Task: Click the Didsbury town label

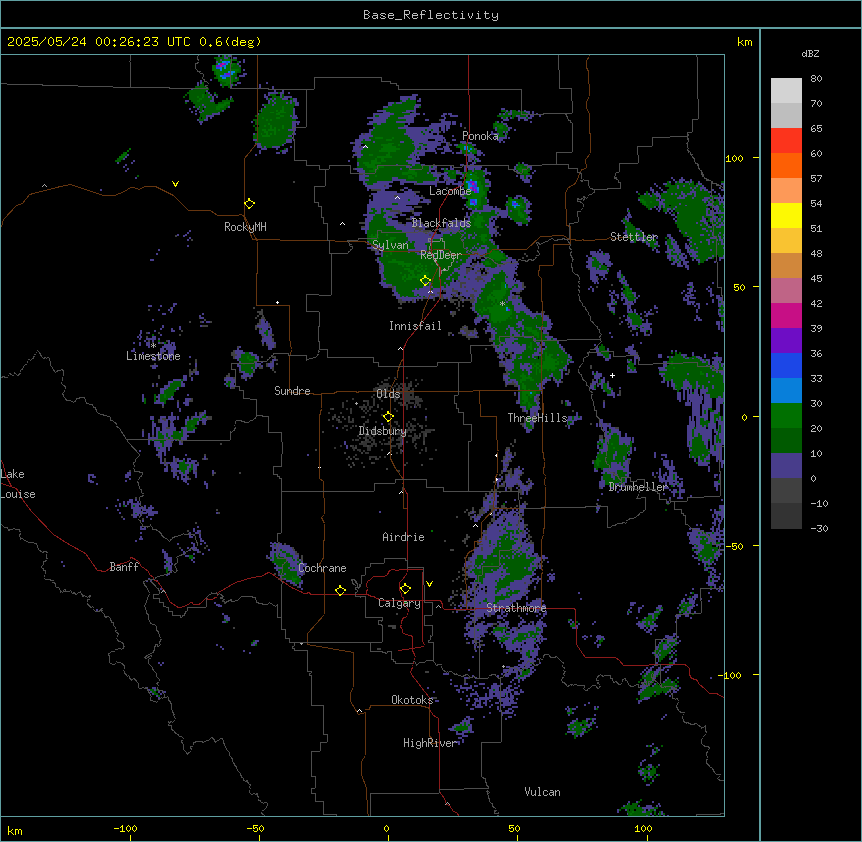Action: 383,431
